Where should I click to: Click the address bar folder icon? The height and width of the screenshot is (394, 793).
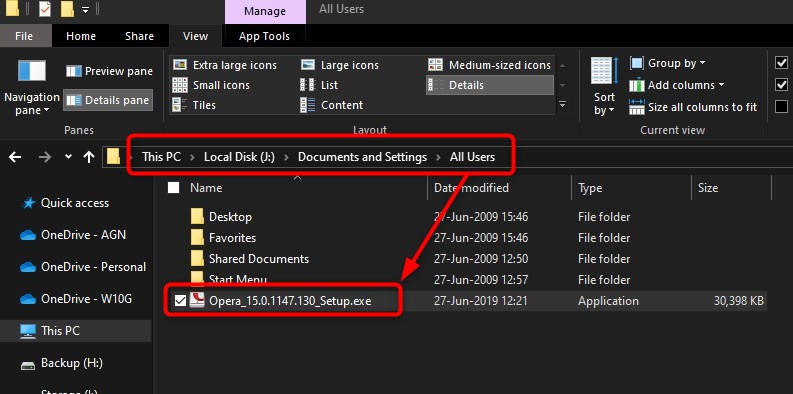pos(113,157)
